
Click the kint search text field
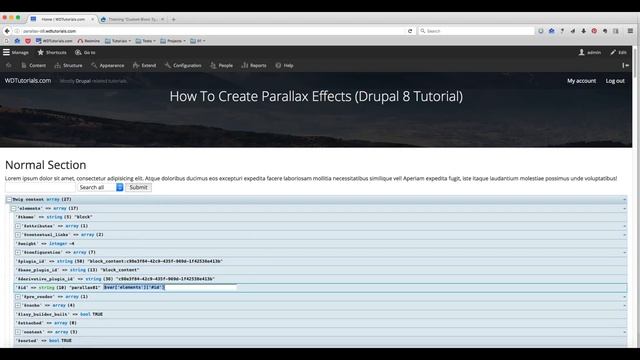point(40,187)
